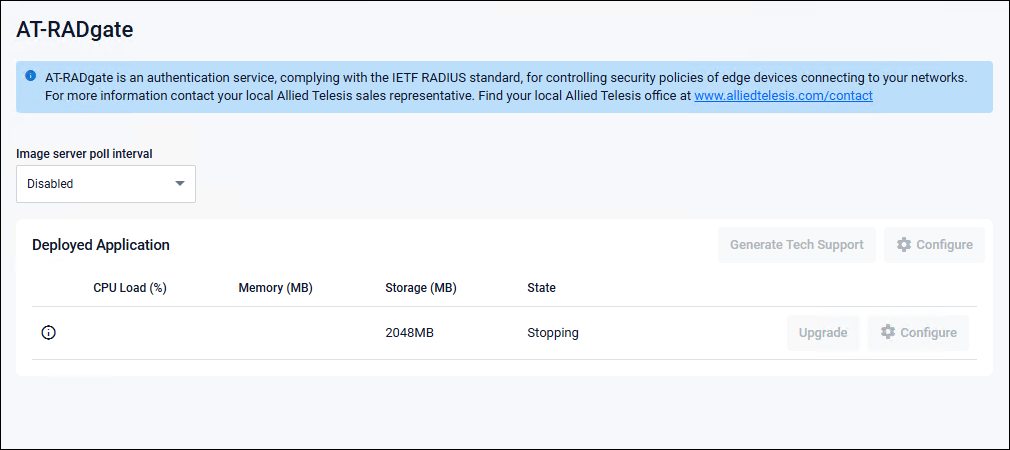Open the alliedtelesis.com/contact link
This screenshot has width=1010, height=450.
[783, 96]
